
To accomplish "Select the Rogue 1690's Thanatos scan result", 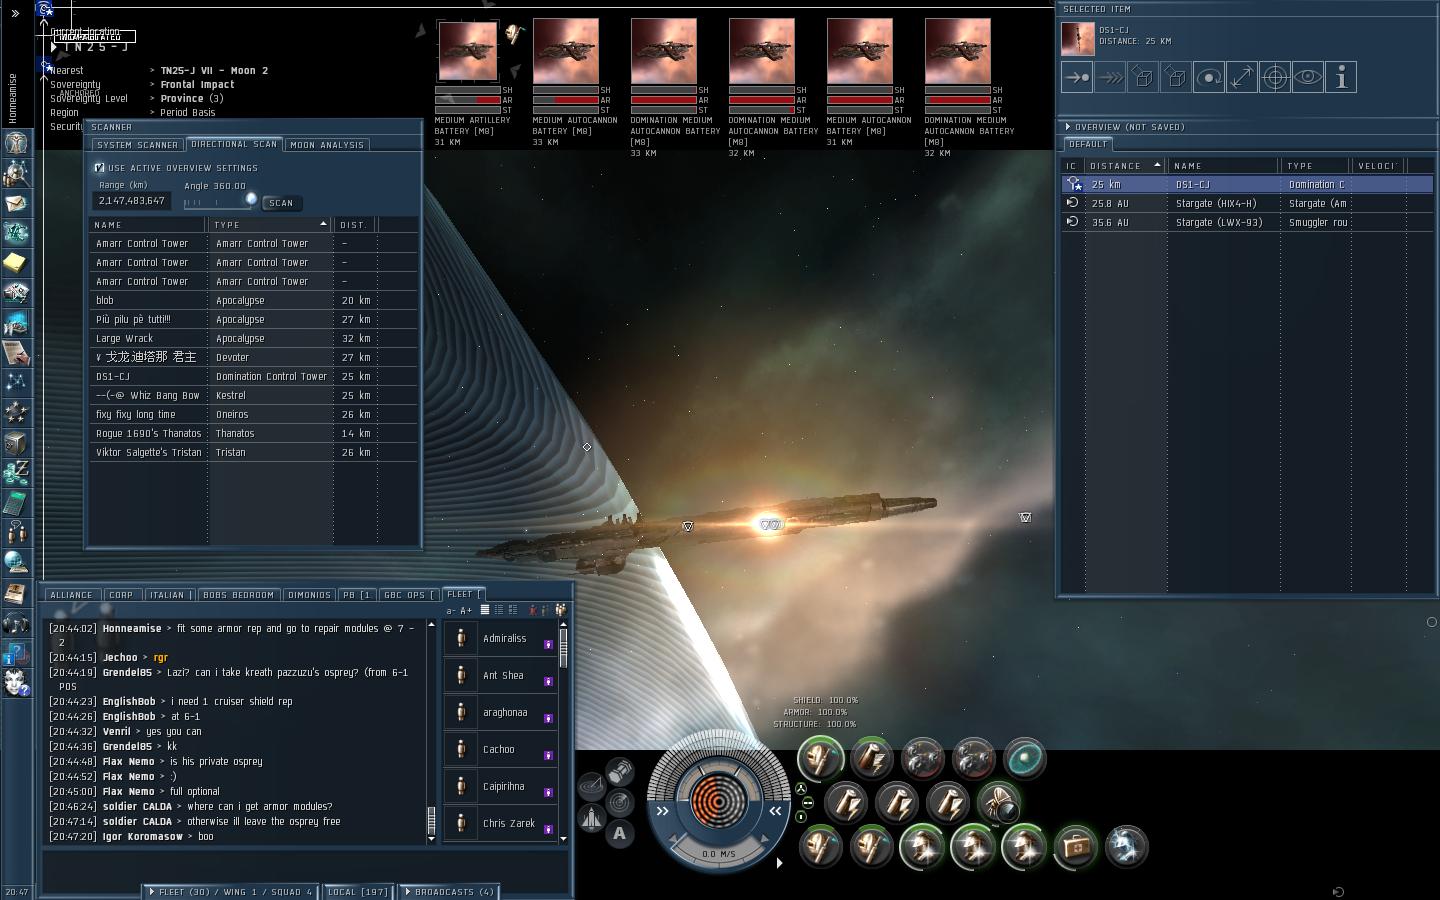I will click(253, 434).
